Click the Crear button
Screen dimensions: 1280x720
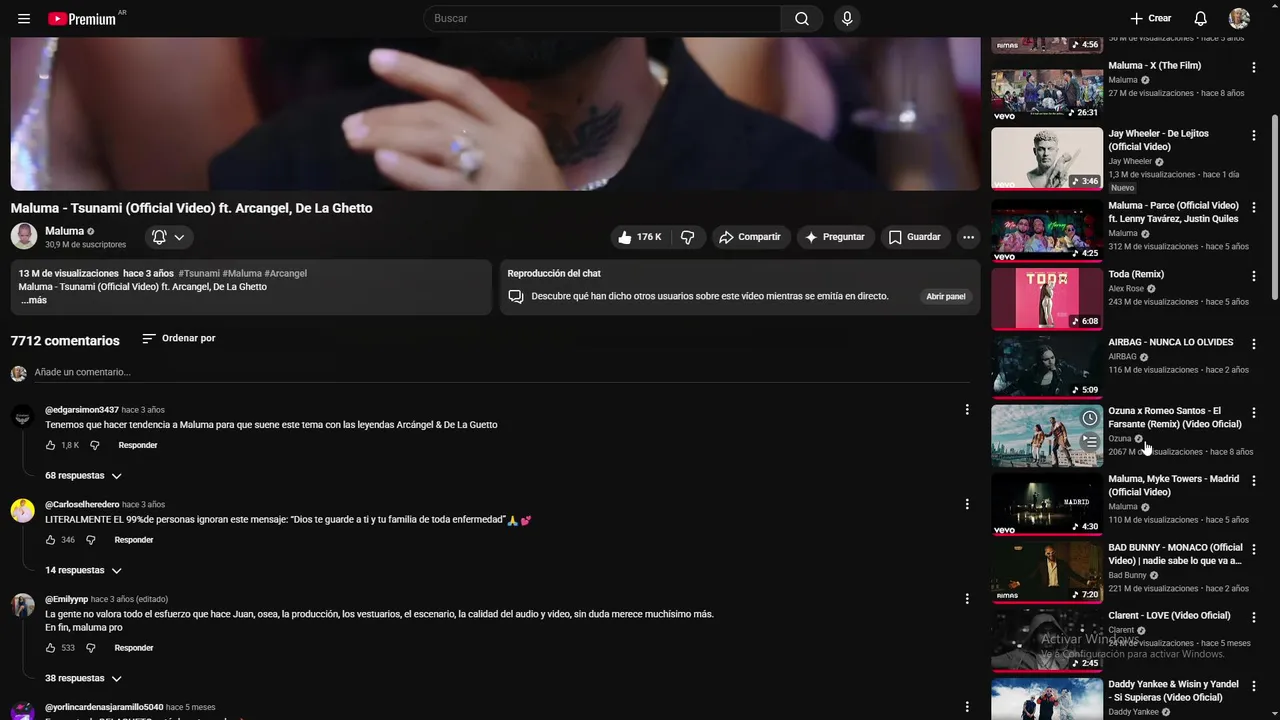pyautogui.click(x=1151, y=18)
